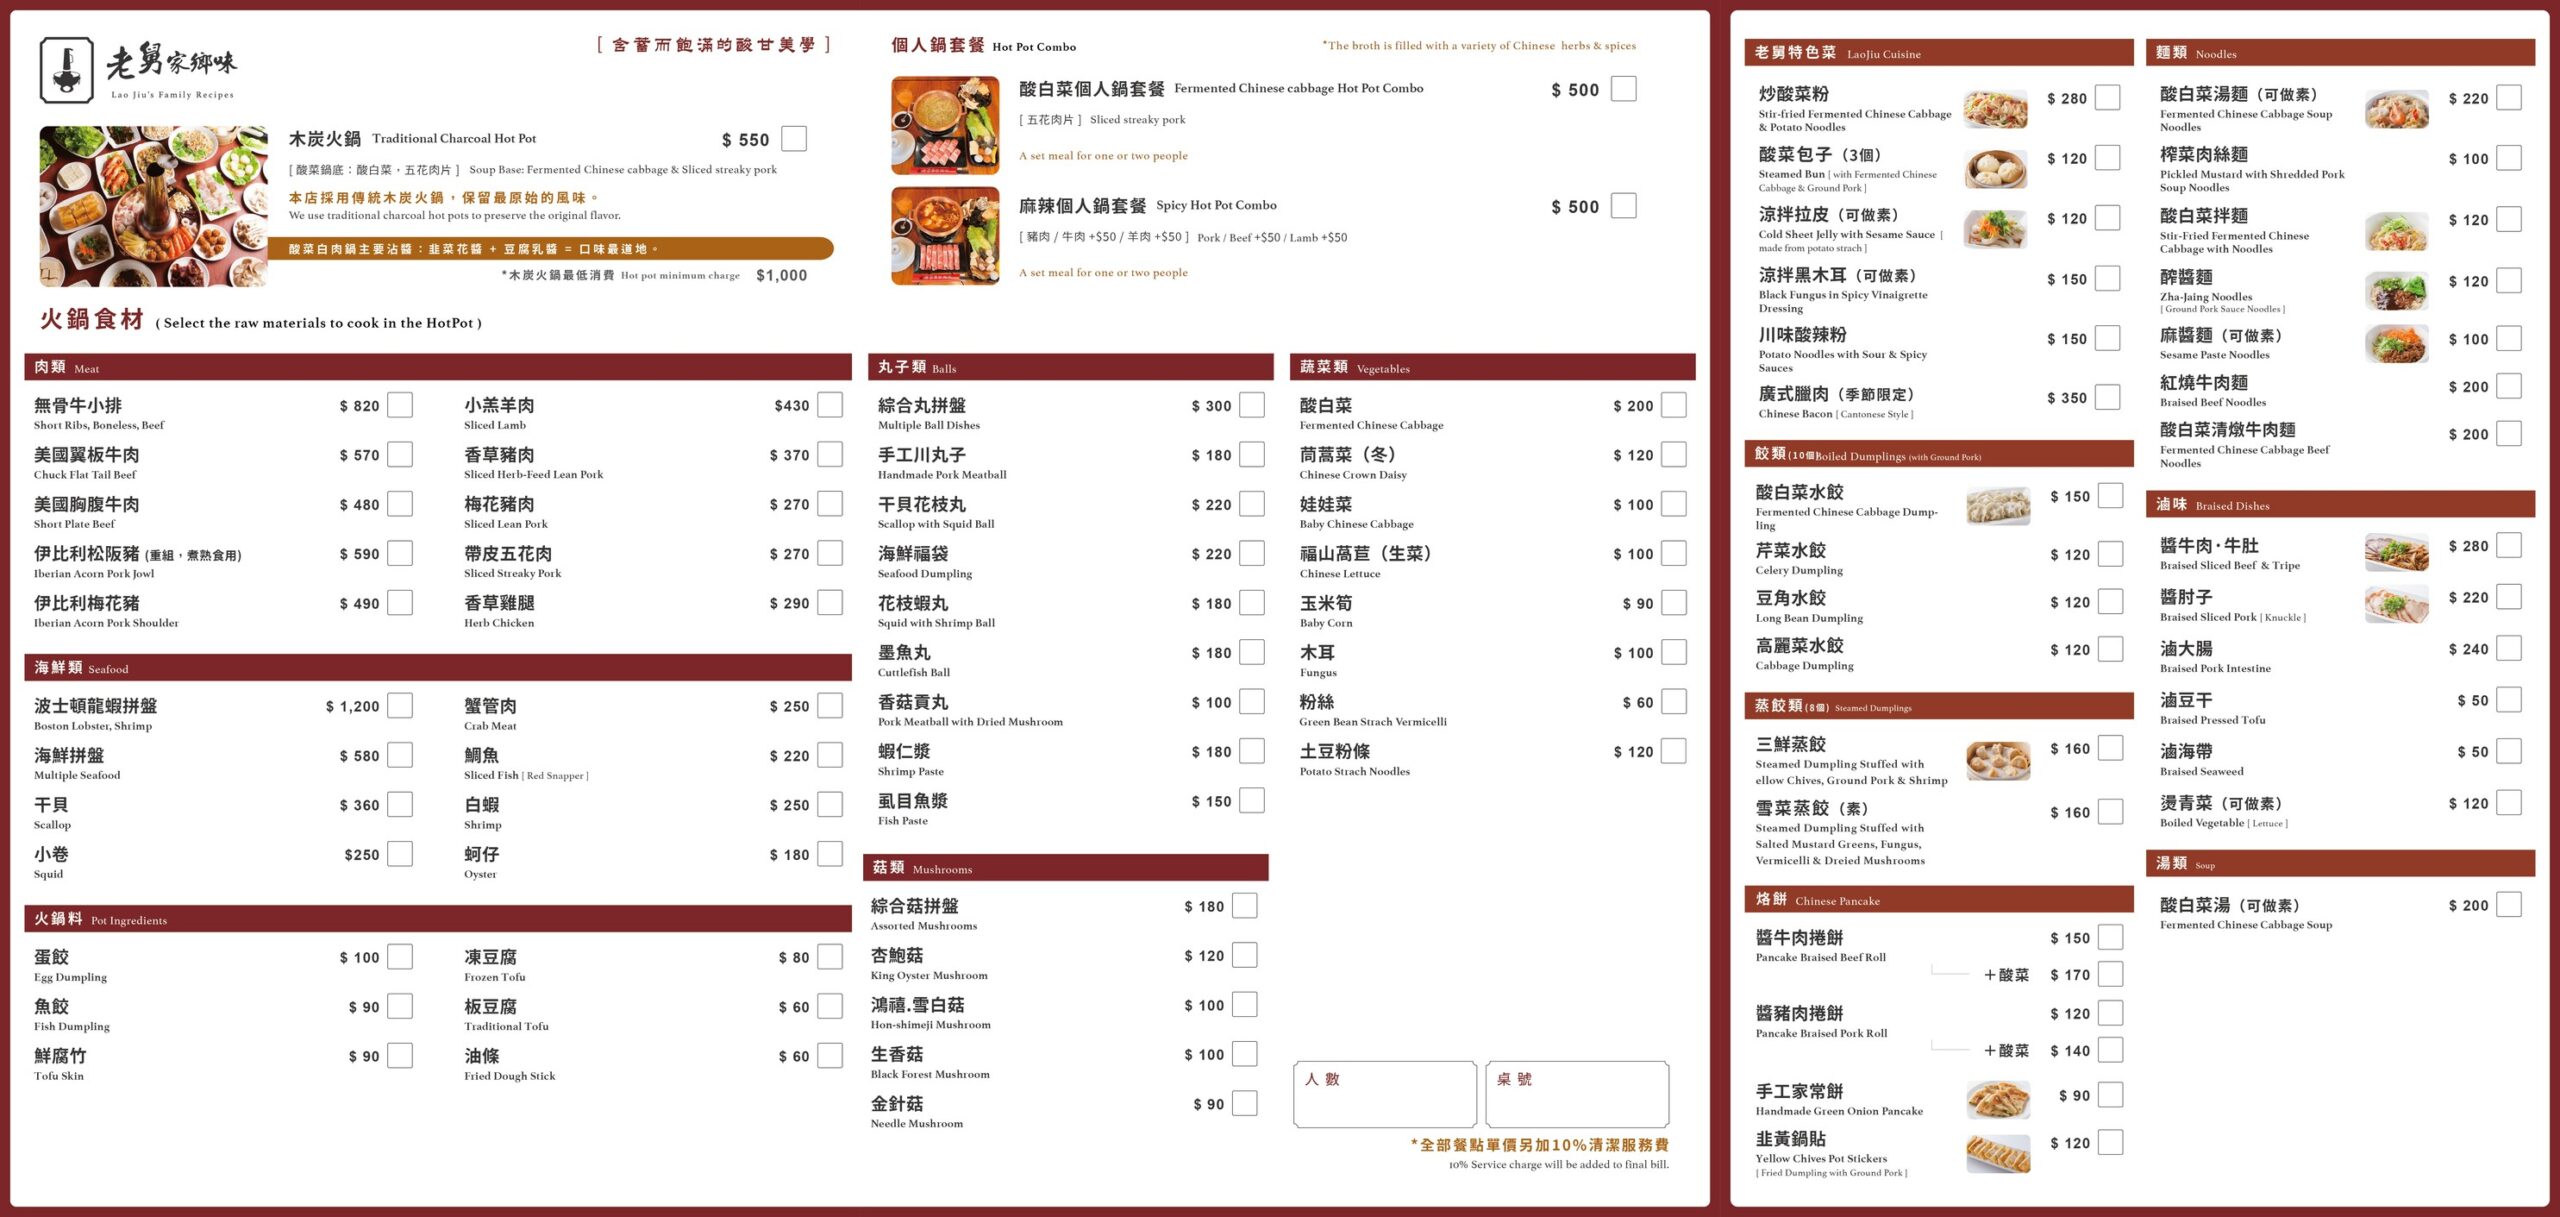Viewport: 2560px width, 1217px height.
Task: Mark the Zha-Jaing Noodles checkbox
Action: pyautogui.click(x=2508, y=281)
